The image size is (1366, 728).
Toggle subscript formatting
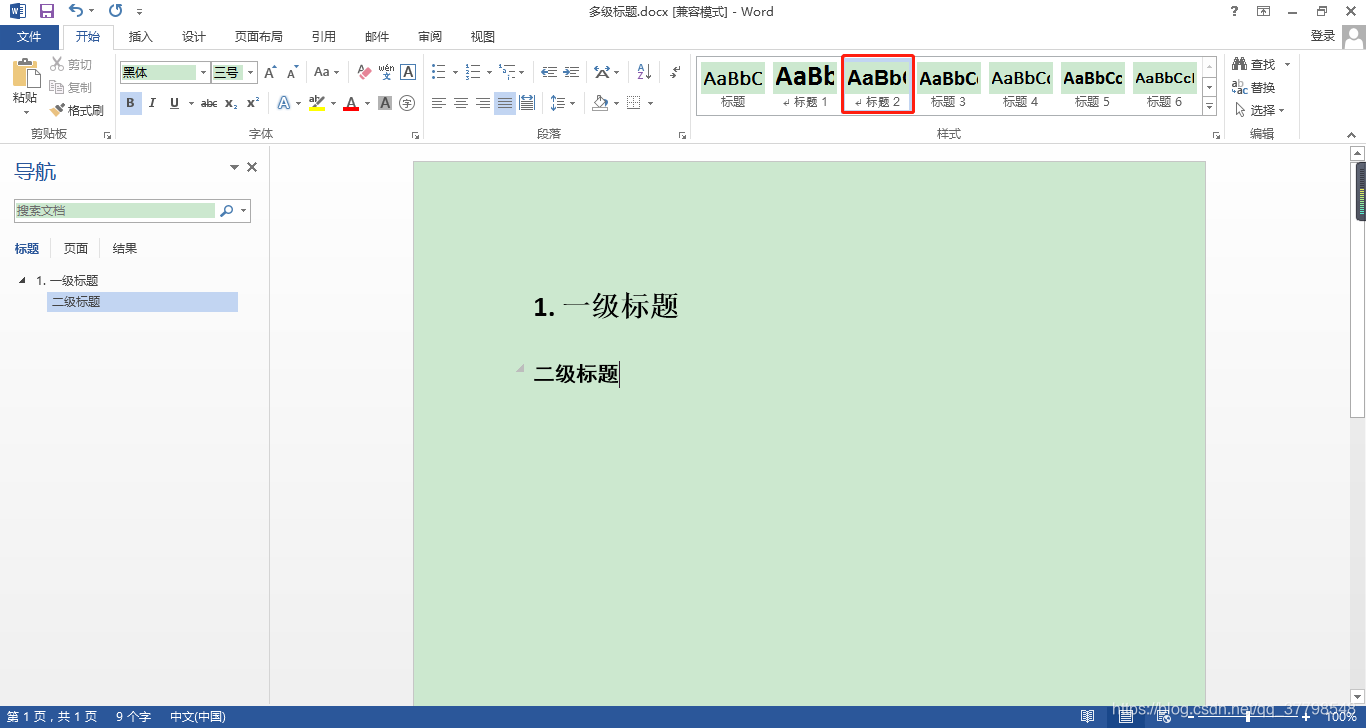point(231,103)
